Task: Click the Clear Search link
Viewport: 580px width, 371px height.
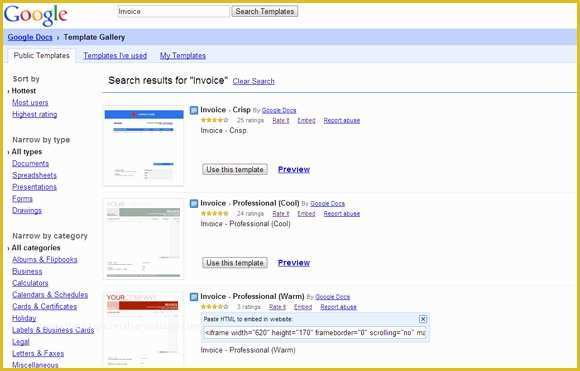Action: [253, 81]
